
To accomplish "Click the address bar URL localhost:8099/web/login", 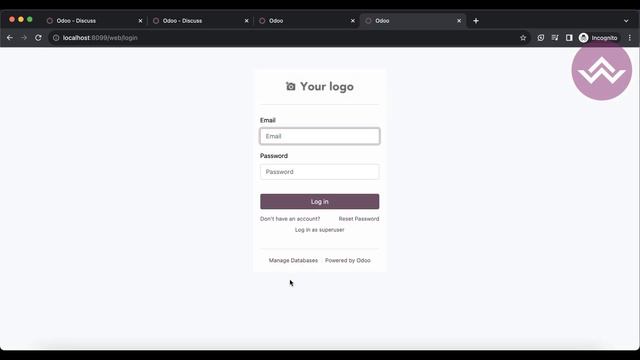I will [x=100, y=38].
